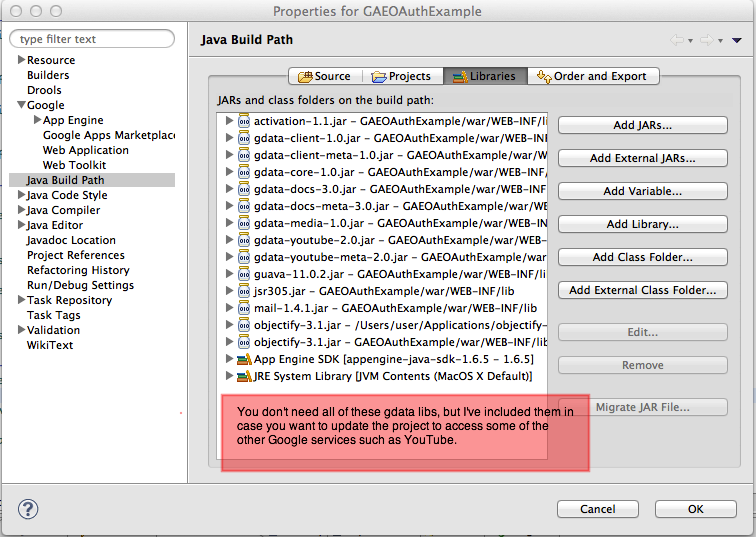This screenshot has width=756, height=537.
Task: Expand the activation-1.1.jar entry
Action: click(230, 121)
